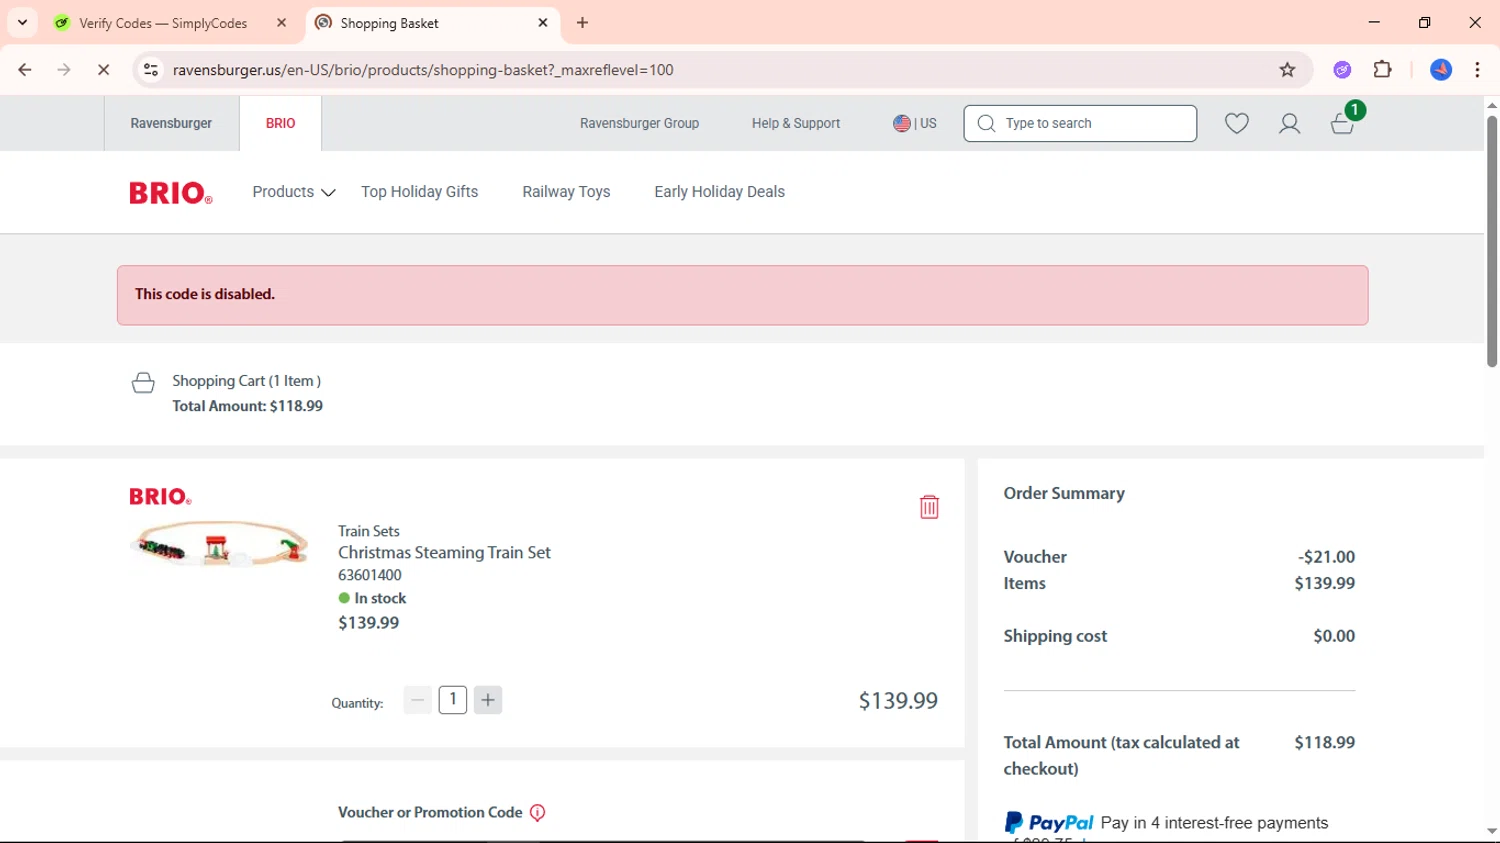
Task: View site information icon in address bar
Action: point(151,70)
